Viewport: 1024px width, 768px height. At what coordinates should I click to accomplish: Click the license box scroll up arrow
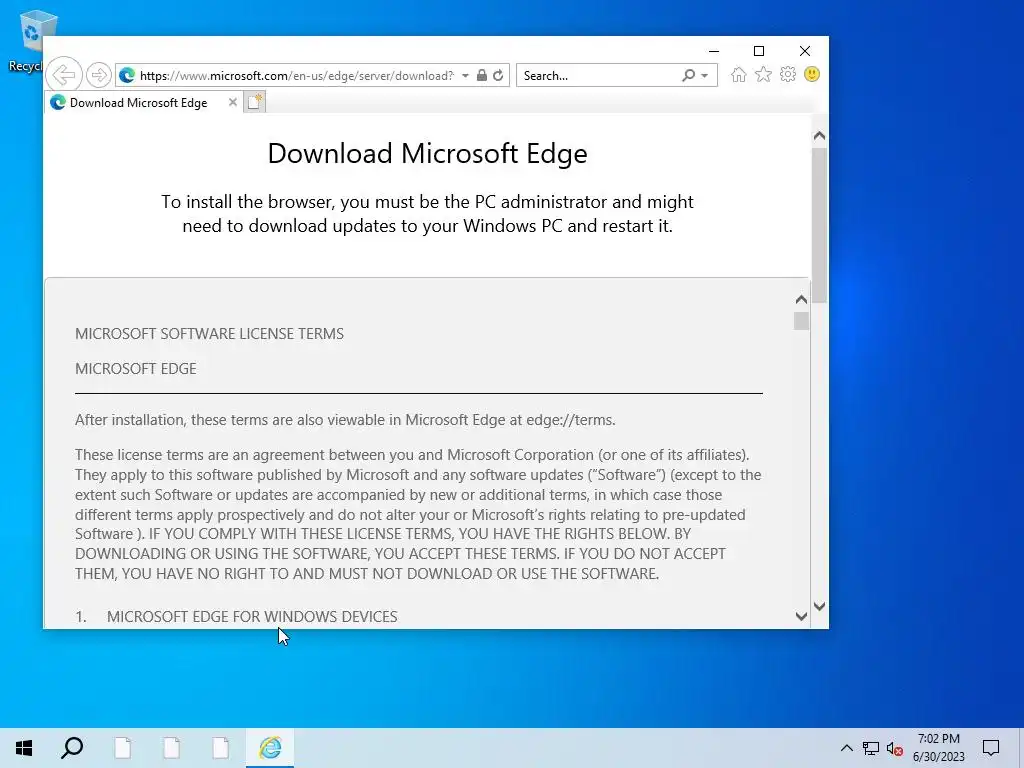click(x=801, y=300)
